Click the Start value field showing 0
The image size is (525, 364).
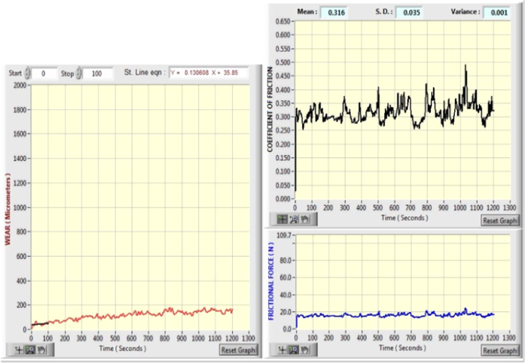click(44, 73)
